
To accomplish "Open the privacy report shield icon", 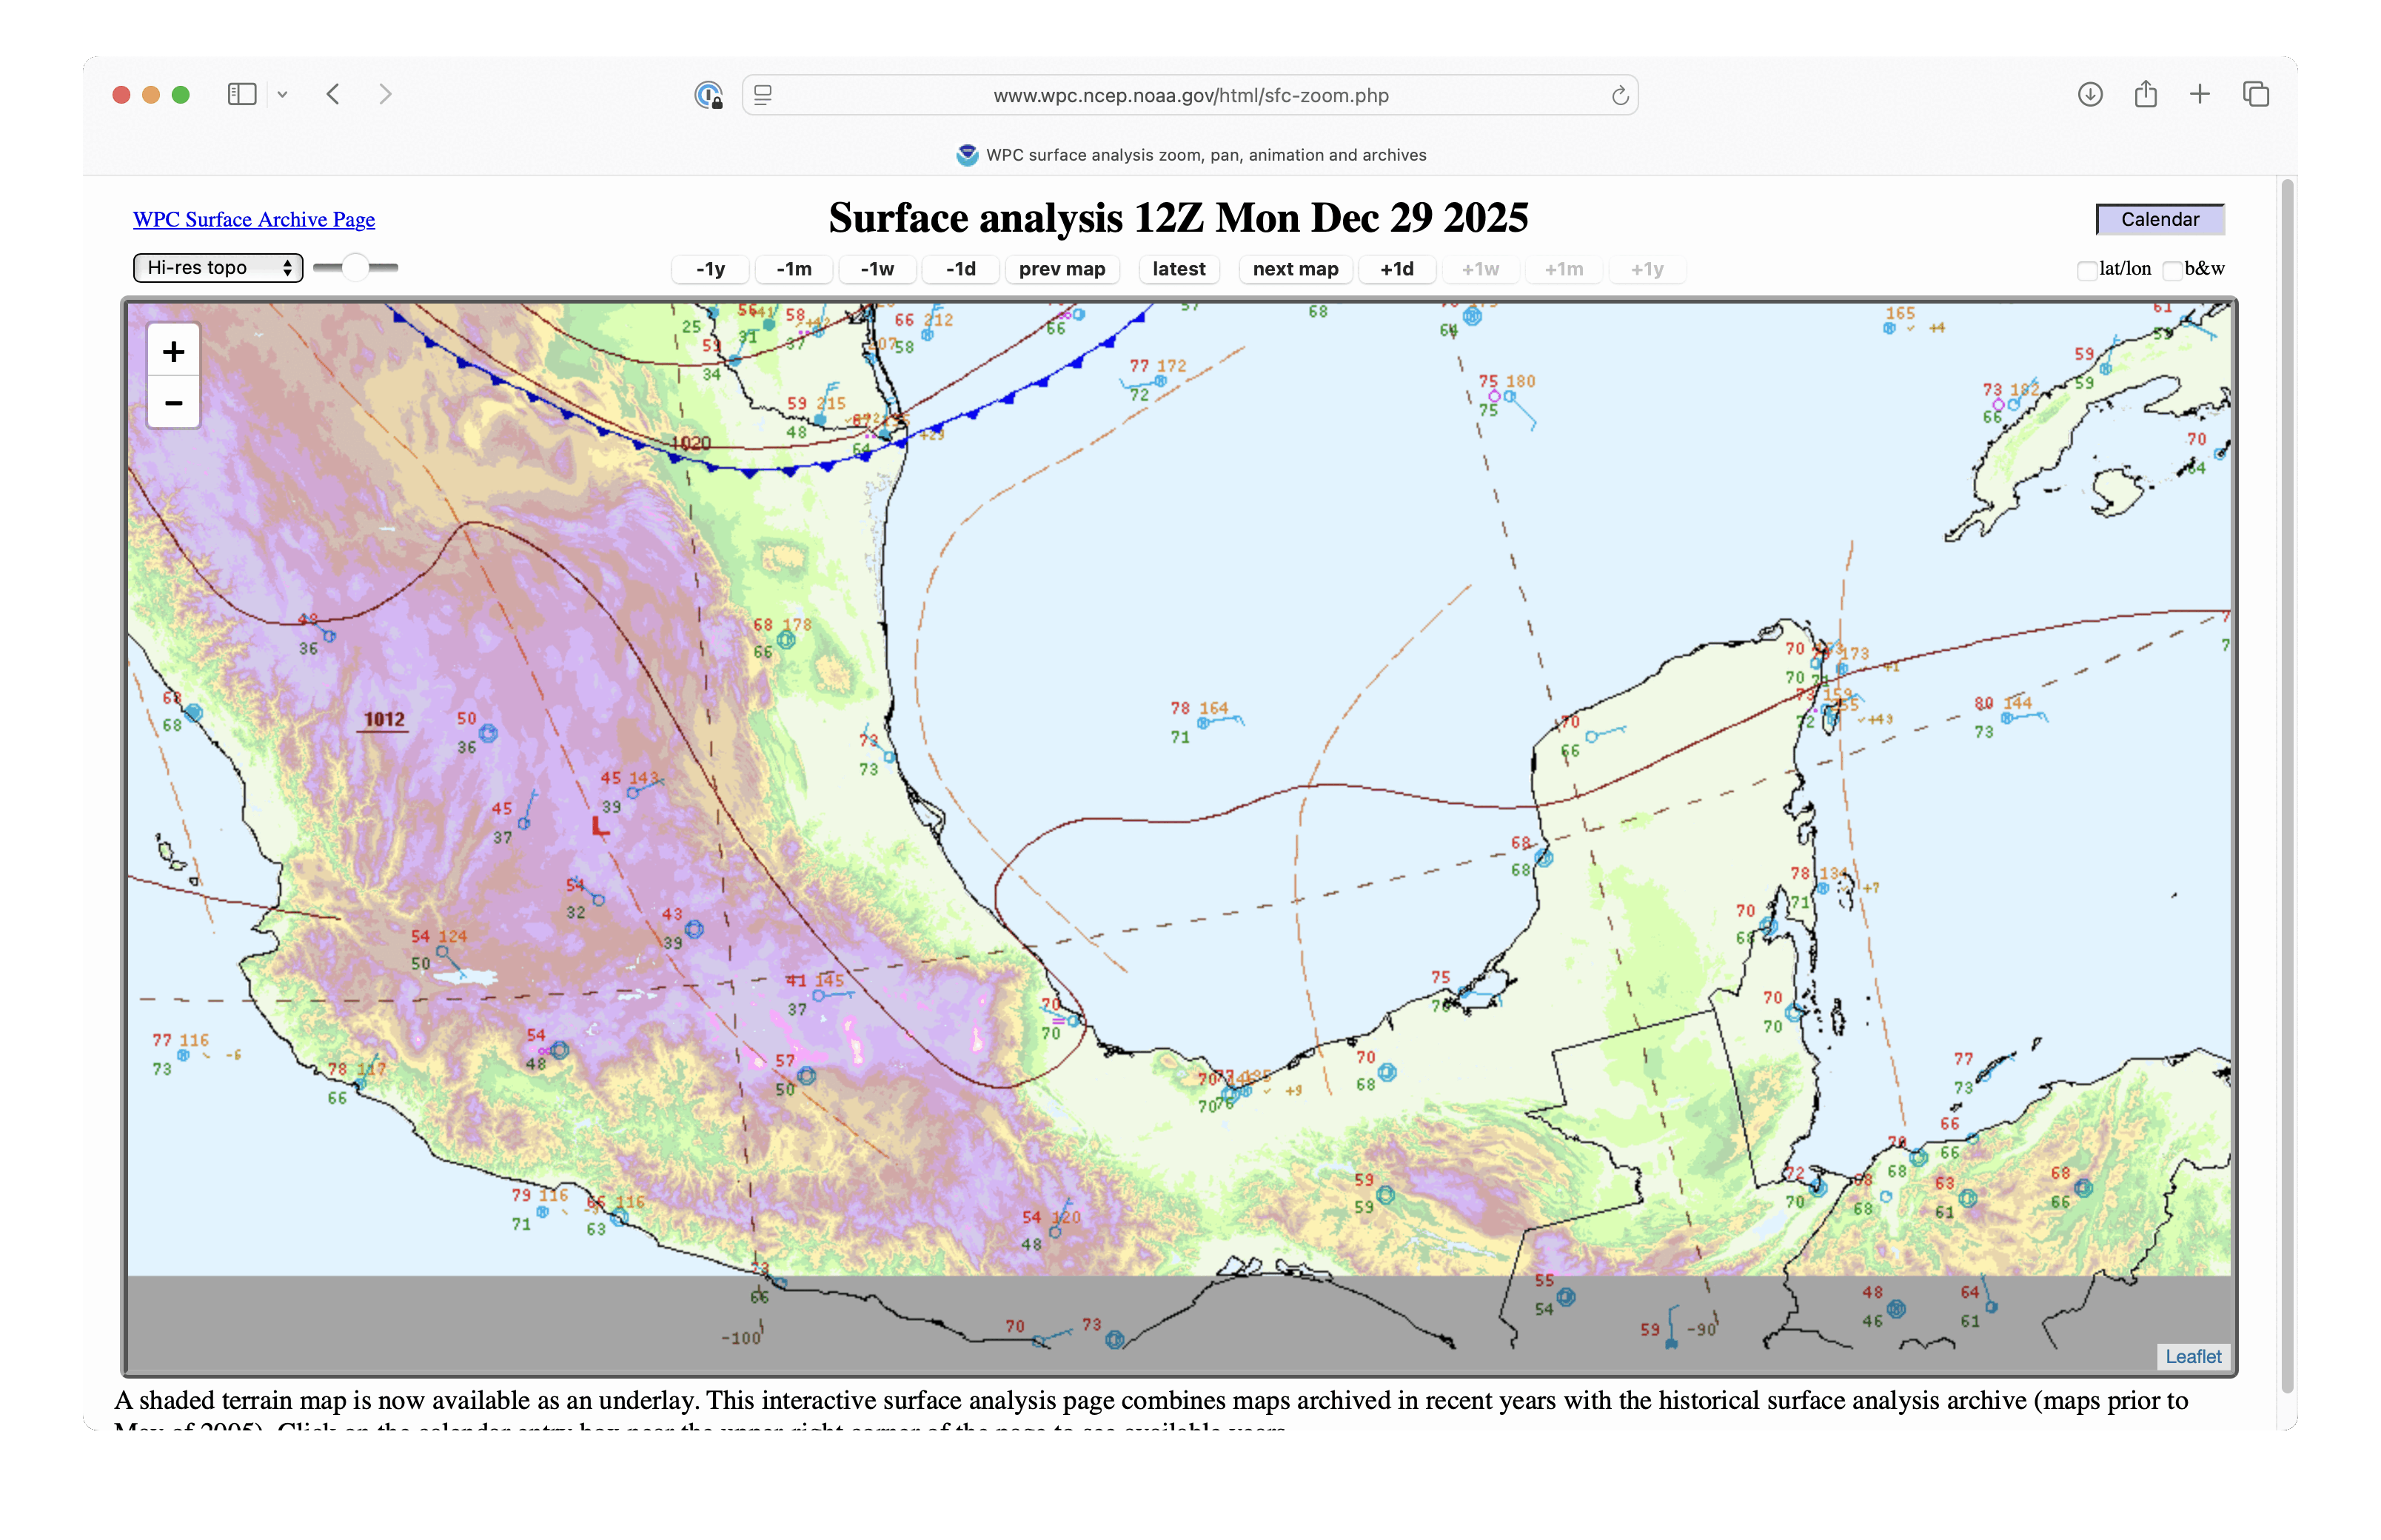I will (x=708, y=96).
